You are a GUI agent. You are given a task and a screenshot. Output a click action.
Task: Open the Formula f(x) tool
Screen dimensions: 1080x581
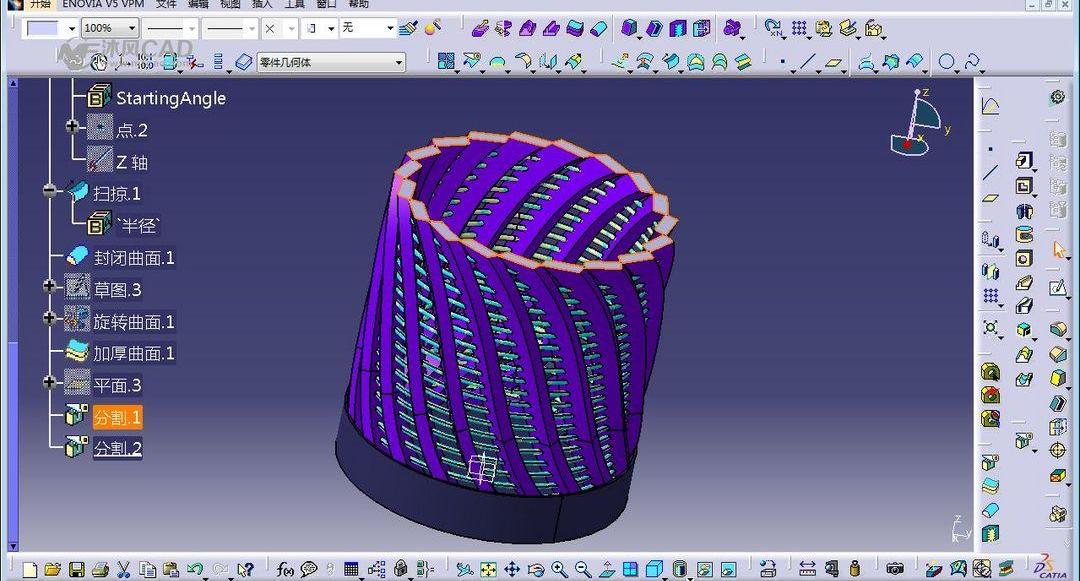285,570
